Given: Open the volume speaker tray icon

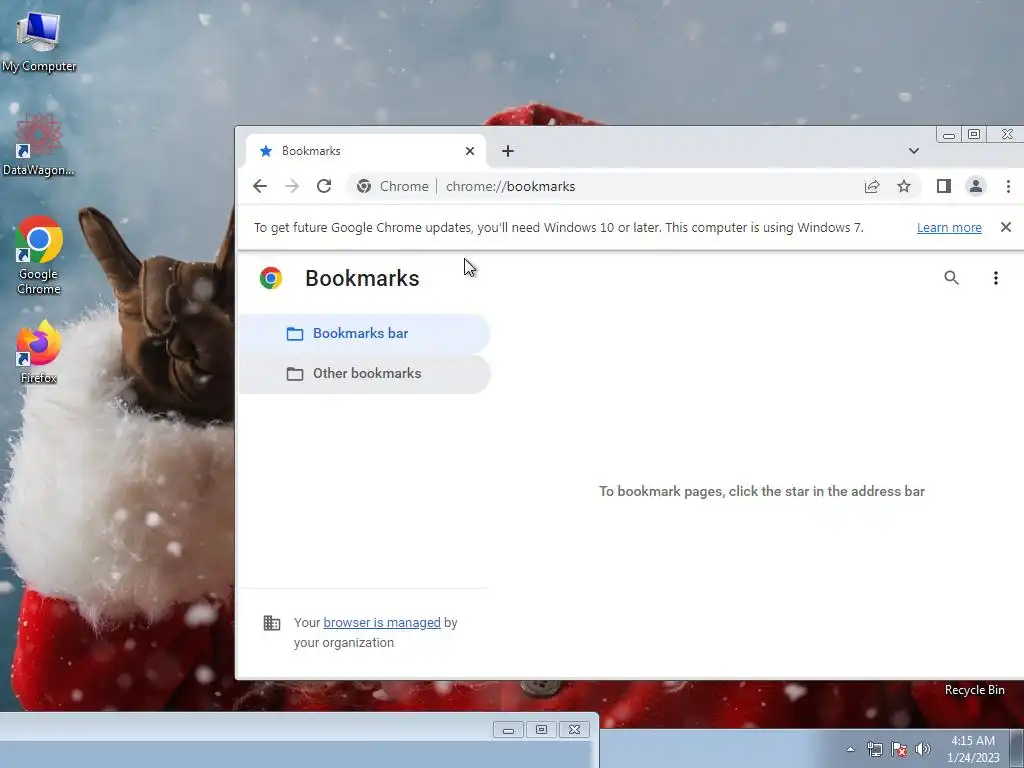Looking at the screenshot, I should point(922,749).
